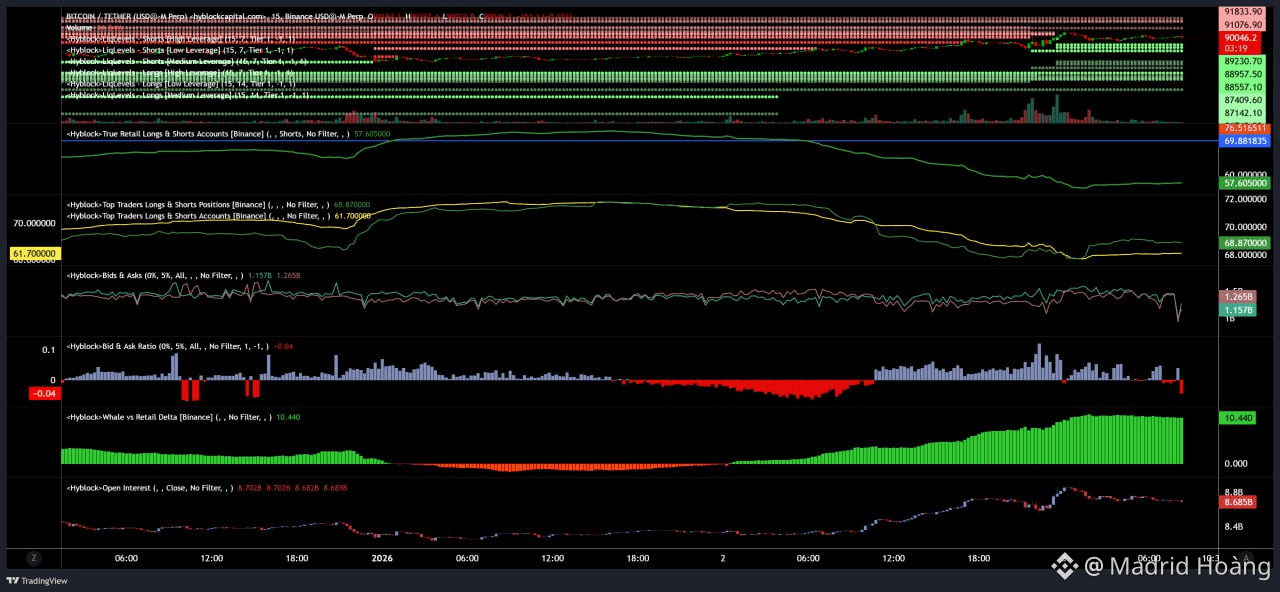Click the red -0.04 left-scale label
Screen dimensions: 1280x592
click(44, 394)
